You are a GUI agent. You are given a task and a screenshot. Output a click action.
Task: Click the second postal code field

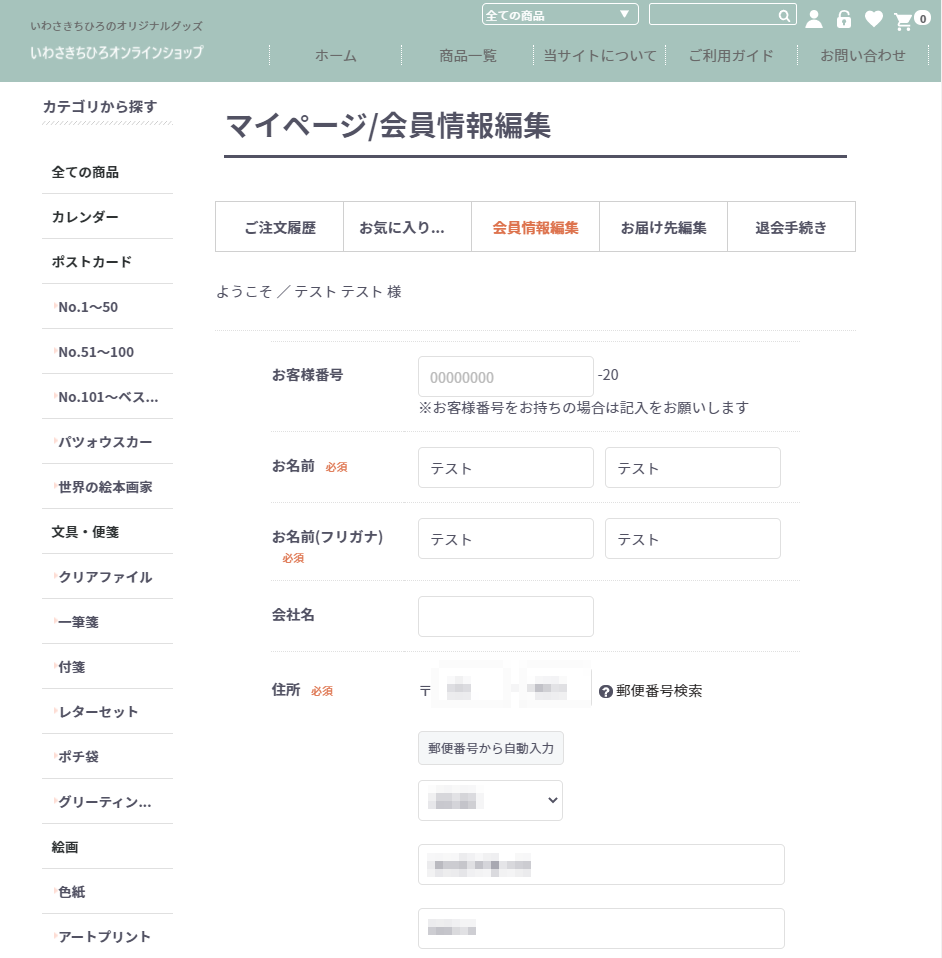tap(555, 688)
